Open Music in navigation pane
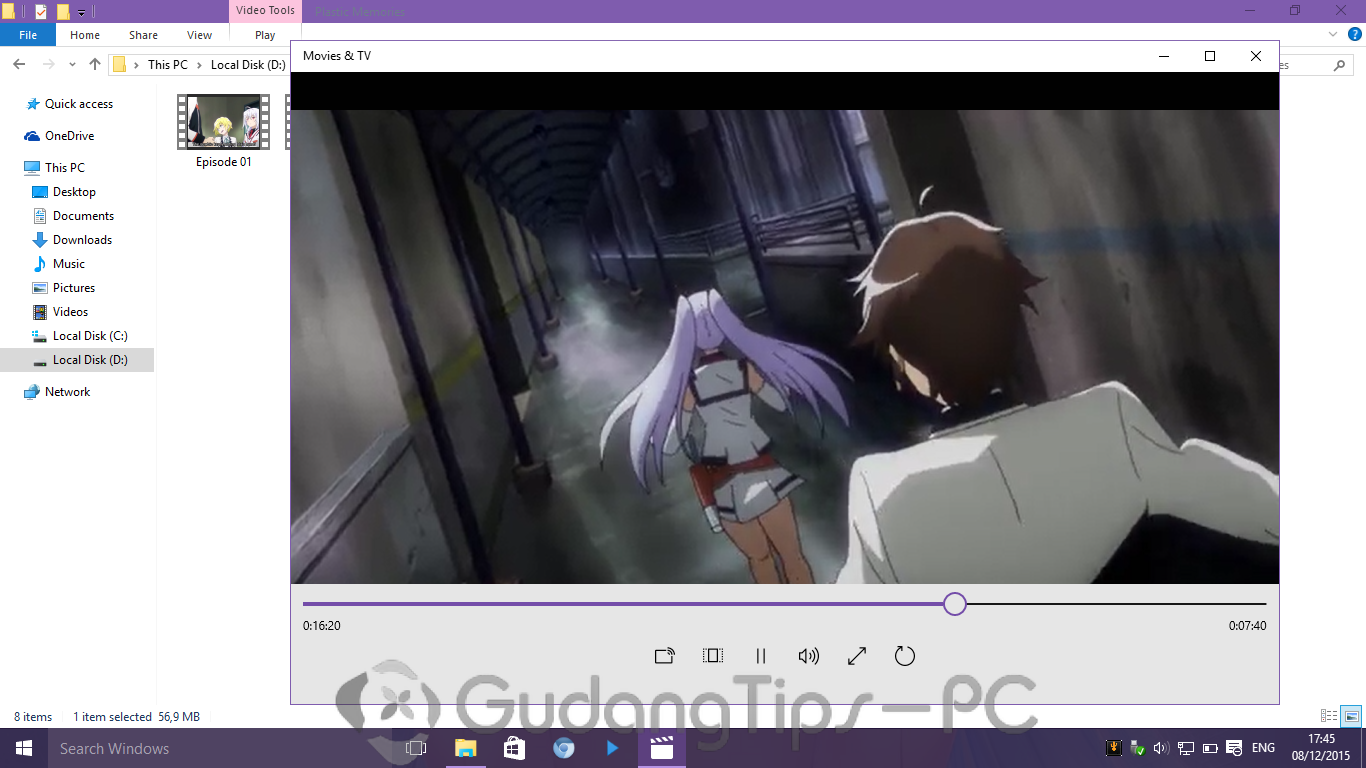1366x768 pixels. coord(68,264)
